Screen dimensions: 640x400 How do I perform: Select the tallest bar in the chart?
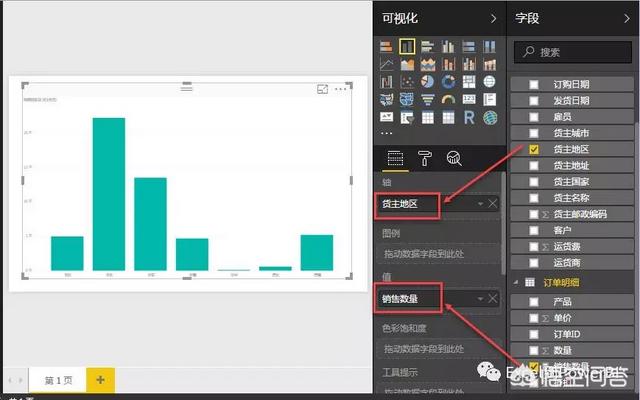109,194
